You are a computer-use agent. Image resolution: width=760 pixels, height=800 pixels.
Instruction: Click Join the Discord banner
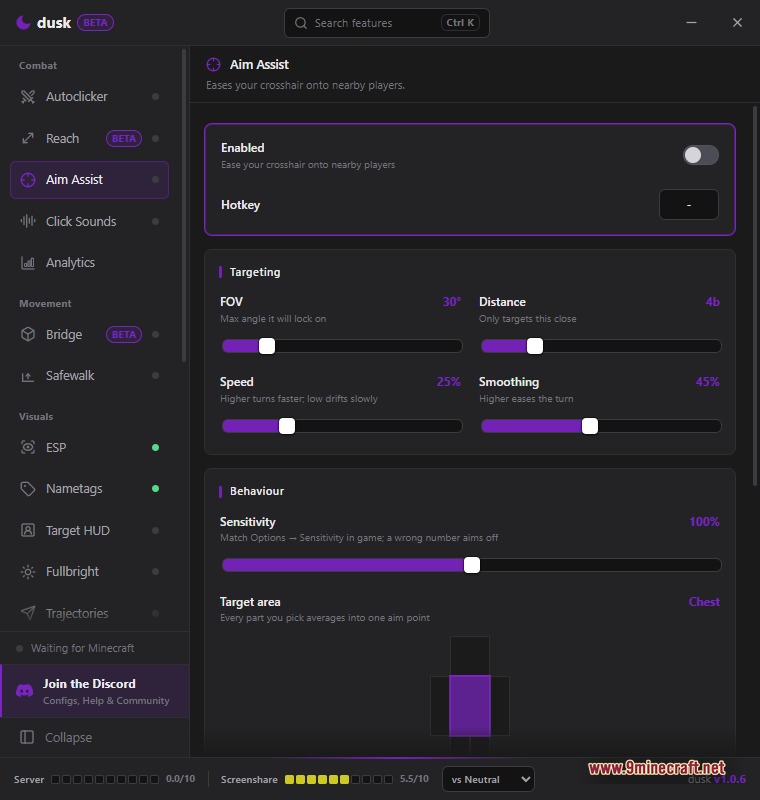coord(95,691)
